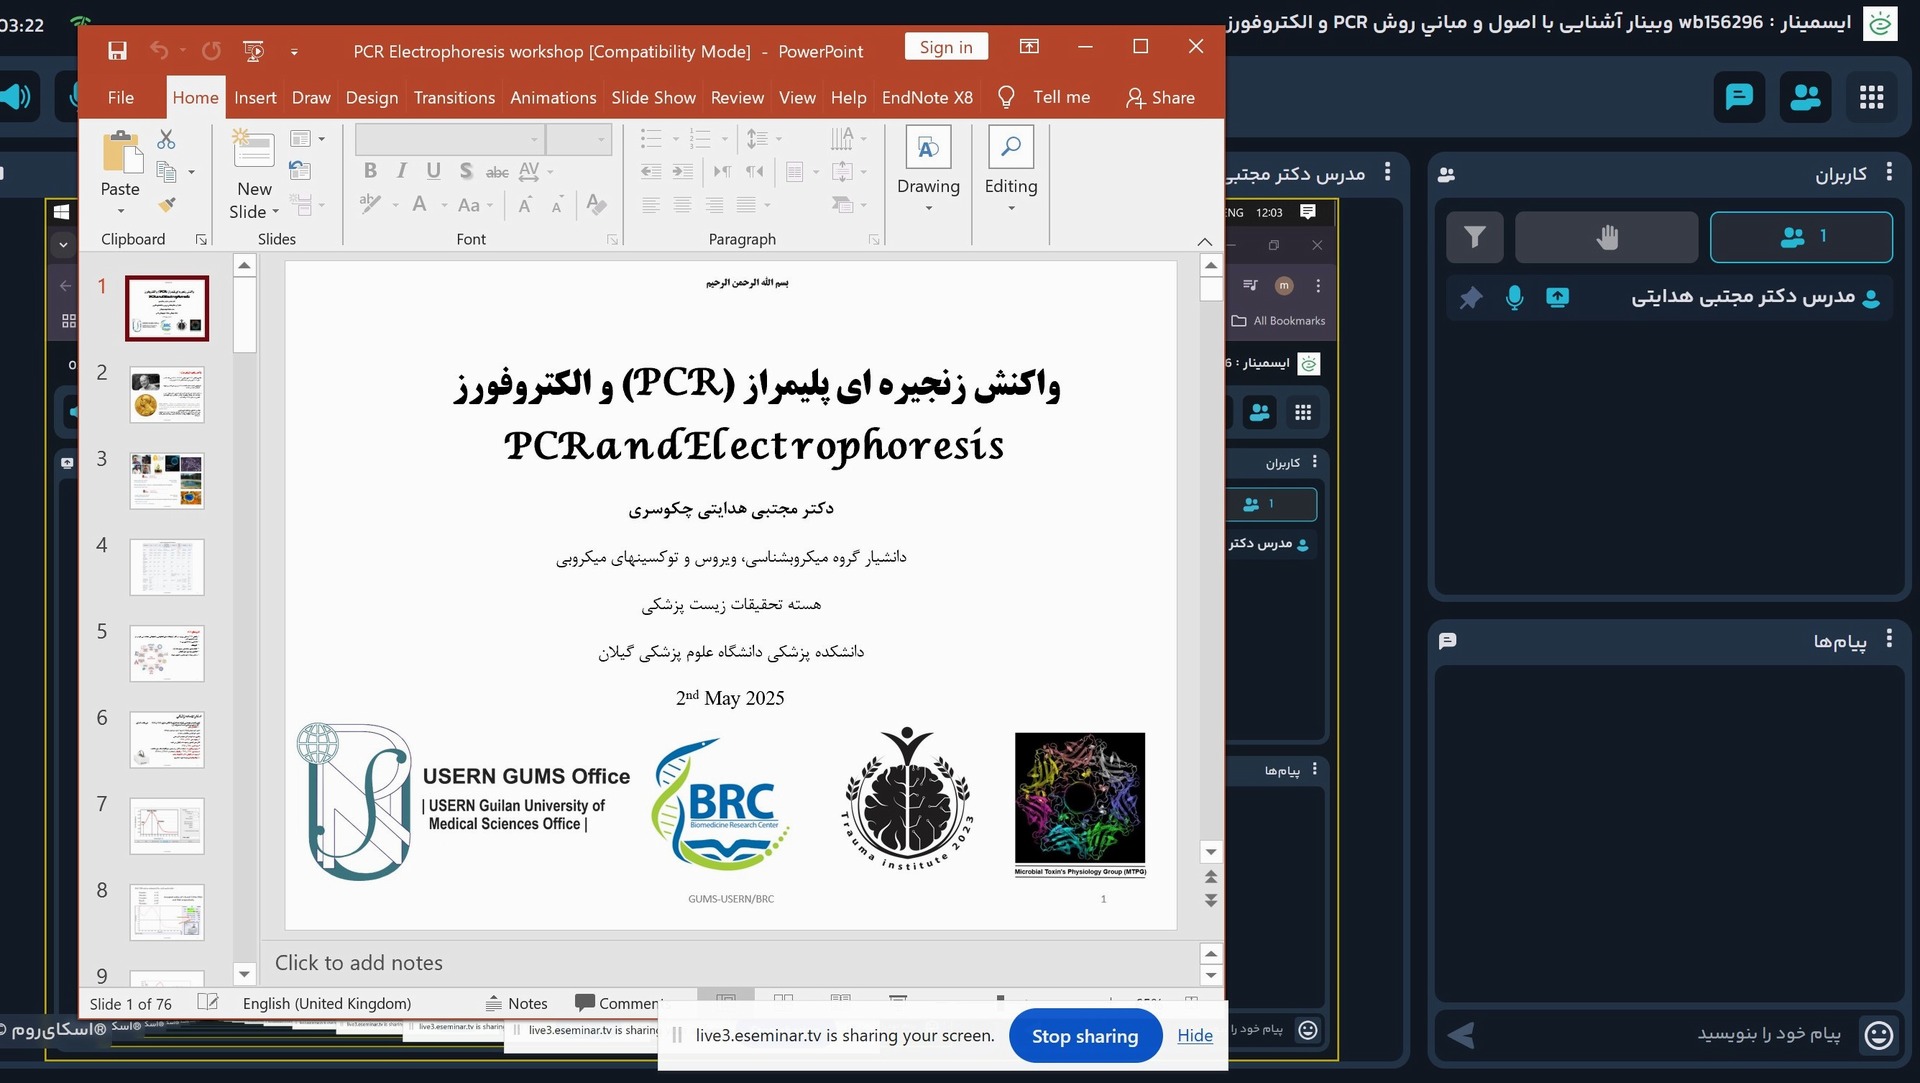Collapse the ribbon with the chevron
1920x1083 pixels.
click(1204, 241)
